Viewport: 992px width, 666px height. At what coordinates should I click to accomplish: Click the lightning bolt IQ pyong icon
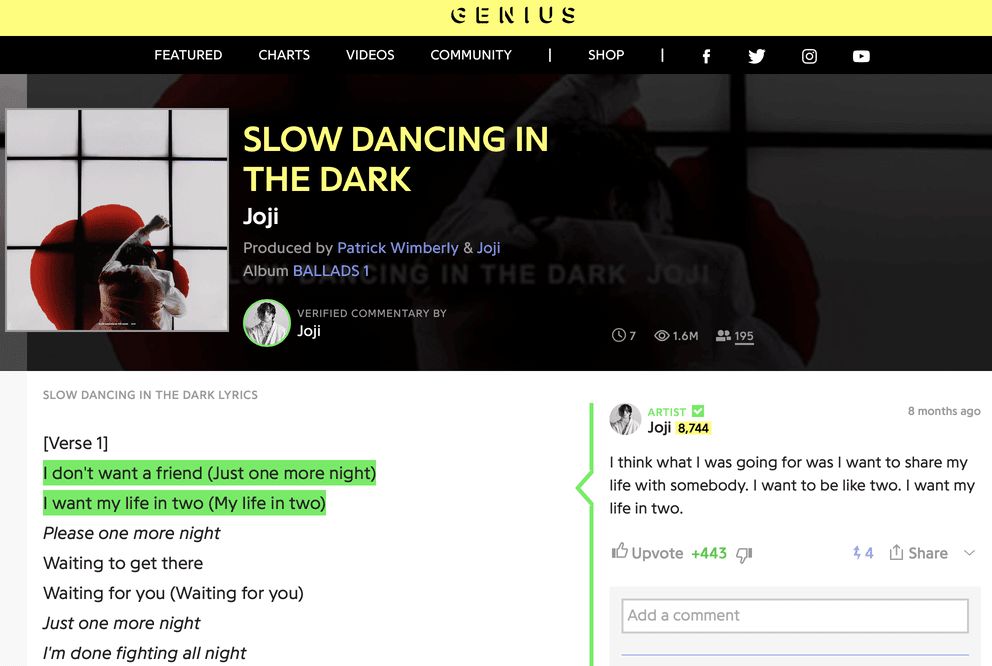tap(857, 553)
